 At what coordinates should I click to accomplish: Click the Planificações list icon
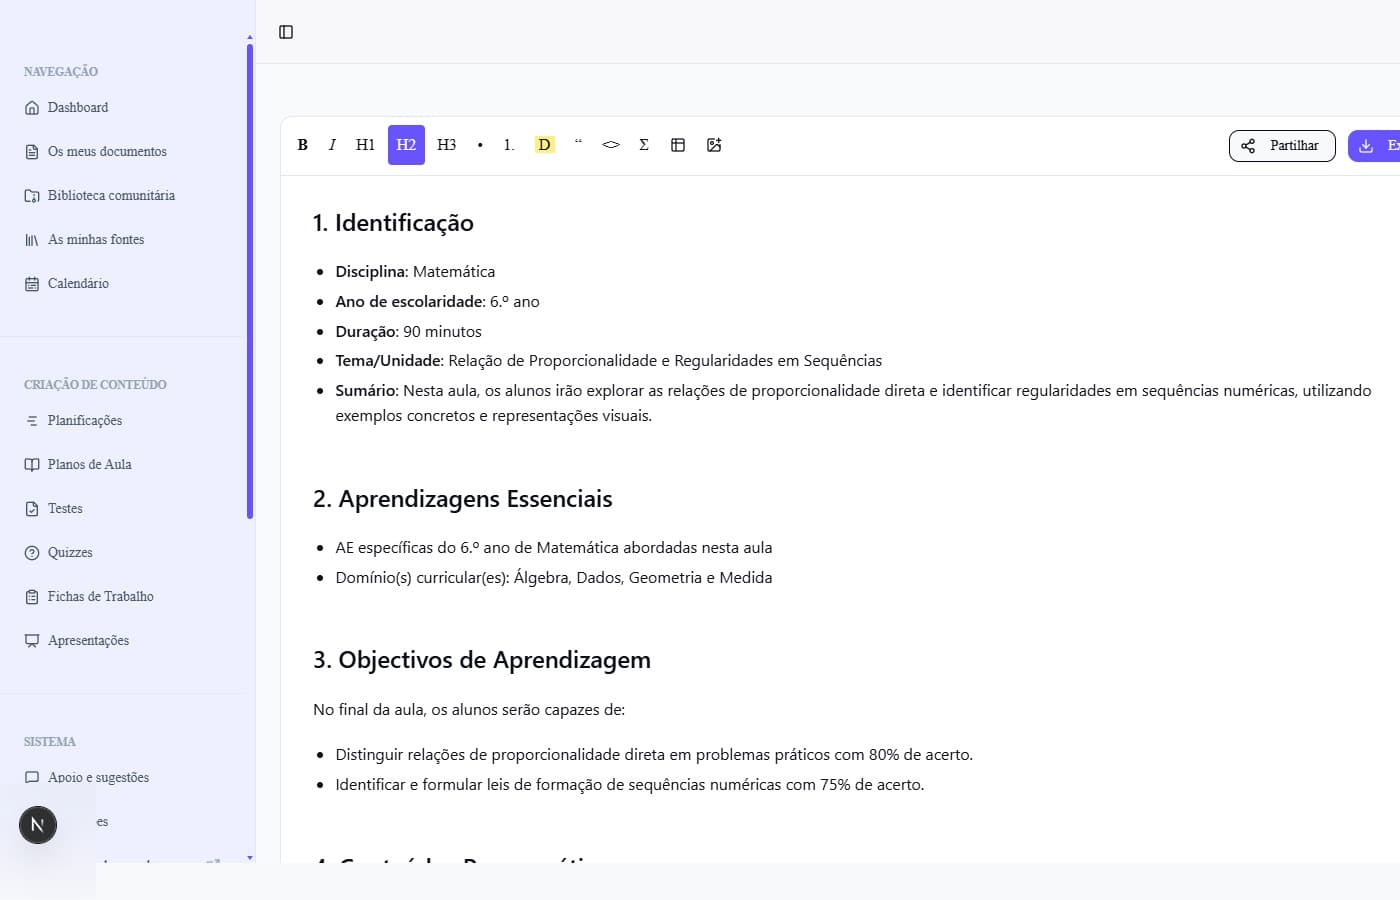(x=32, y=421)
